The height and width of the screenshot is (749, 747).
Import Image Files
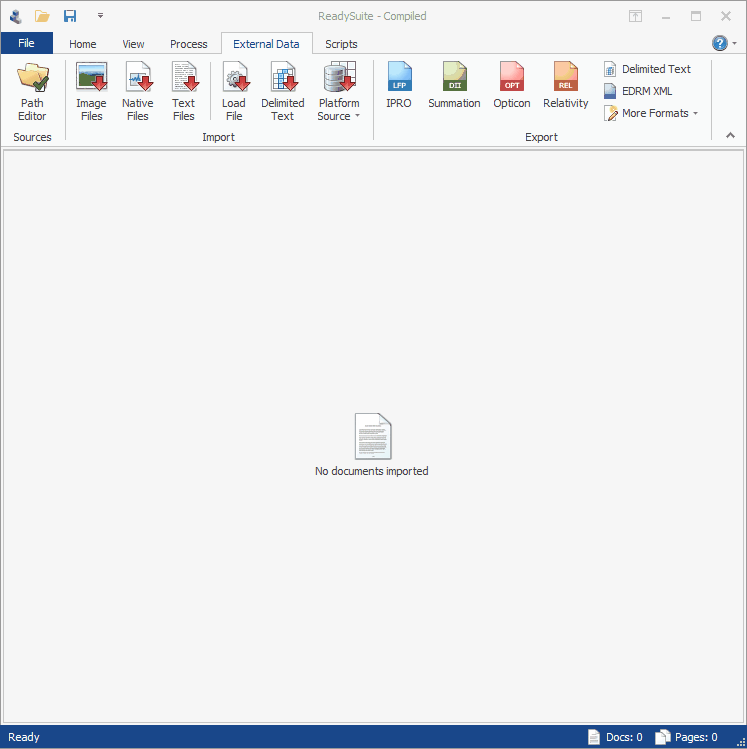click(91, 91)
